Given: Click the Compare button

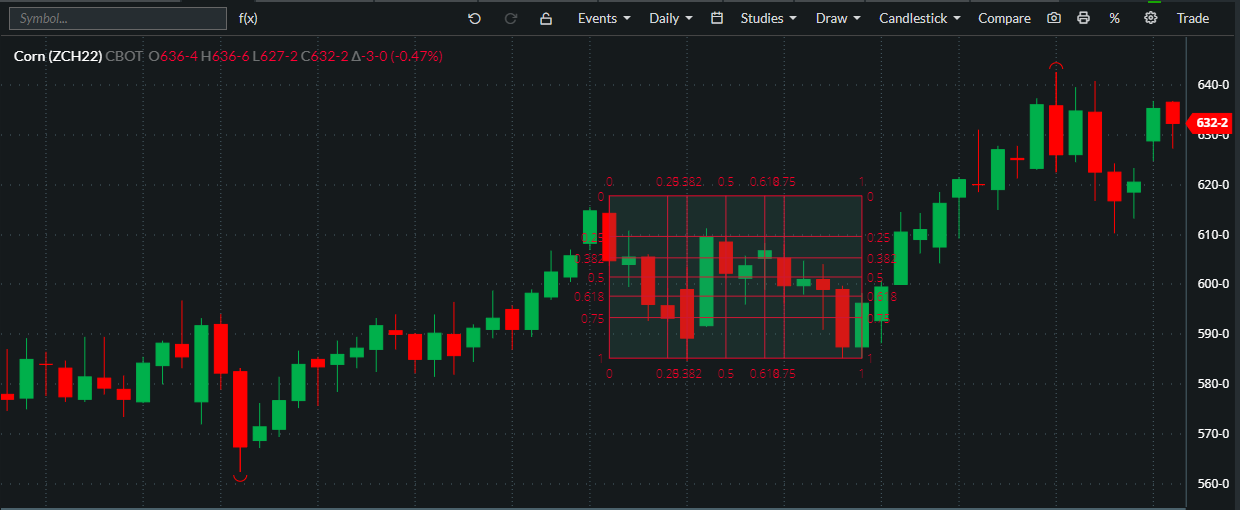Looking at the screenshot, I should (x=1004, y=18).
